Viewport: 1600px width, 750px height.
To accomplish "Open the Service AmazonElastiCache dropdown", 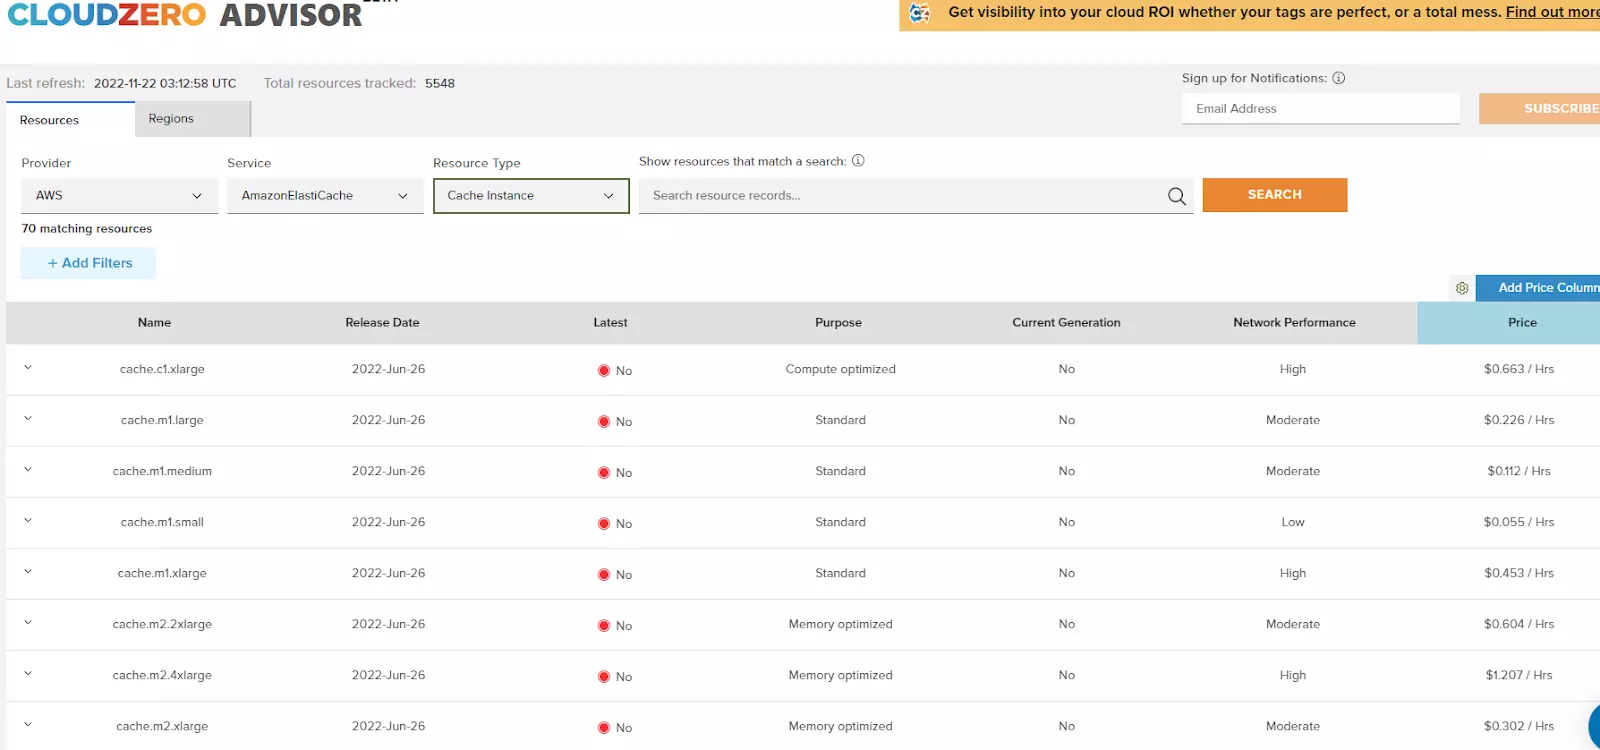I will (325, 196).
